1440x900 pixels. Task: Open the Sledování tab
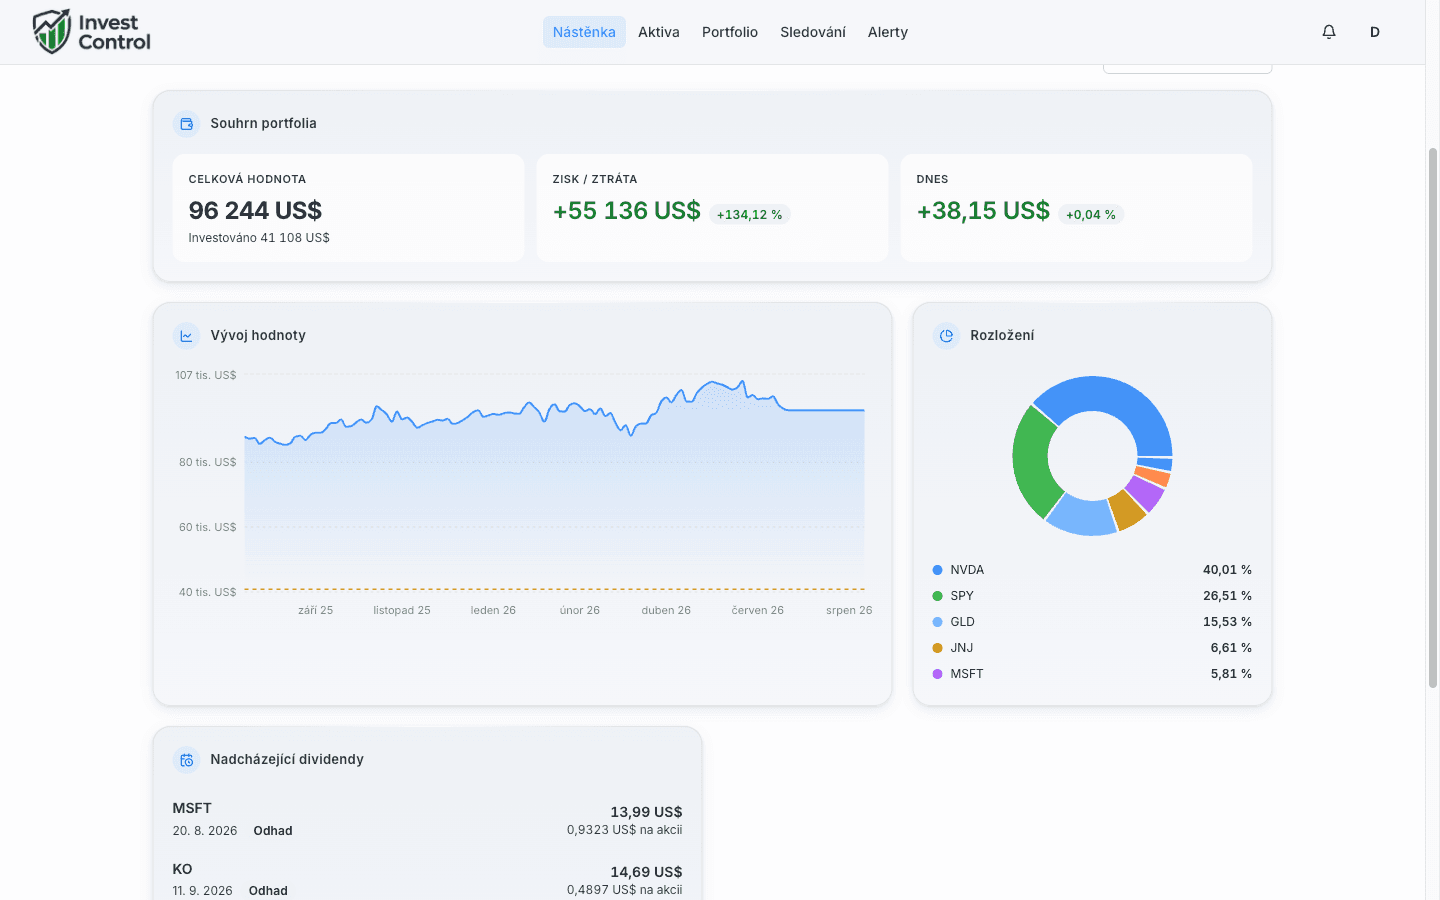point(813,32)
